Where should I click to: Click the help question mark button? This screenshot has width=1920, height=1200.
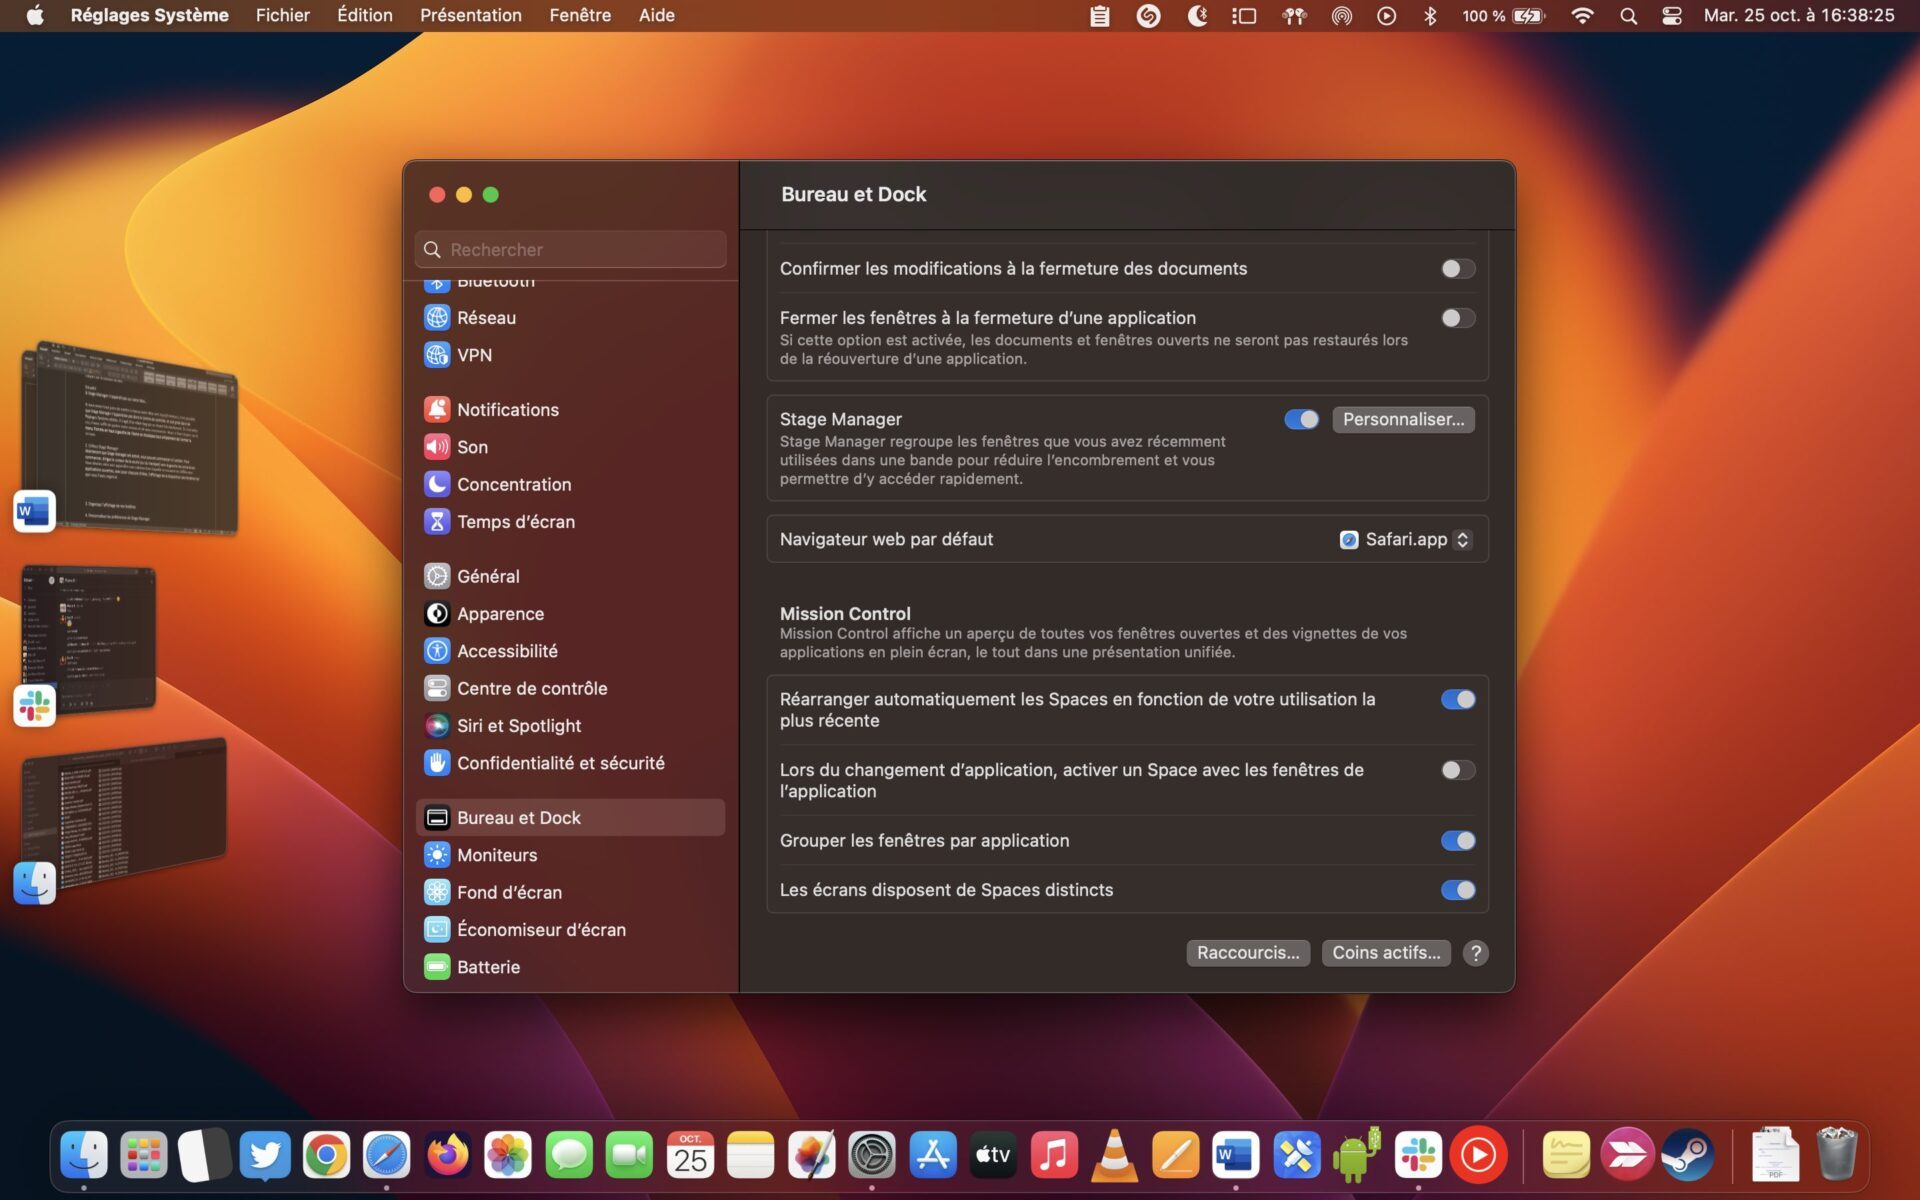(1476, 953)
